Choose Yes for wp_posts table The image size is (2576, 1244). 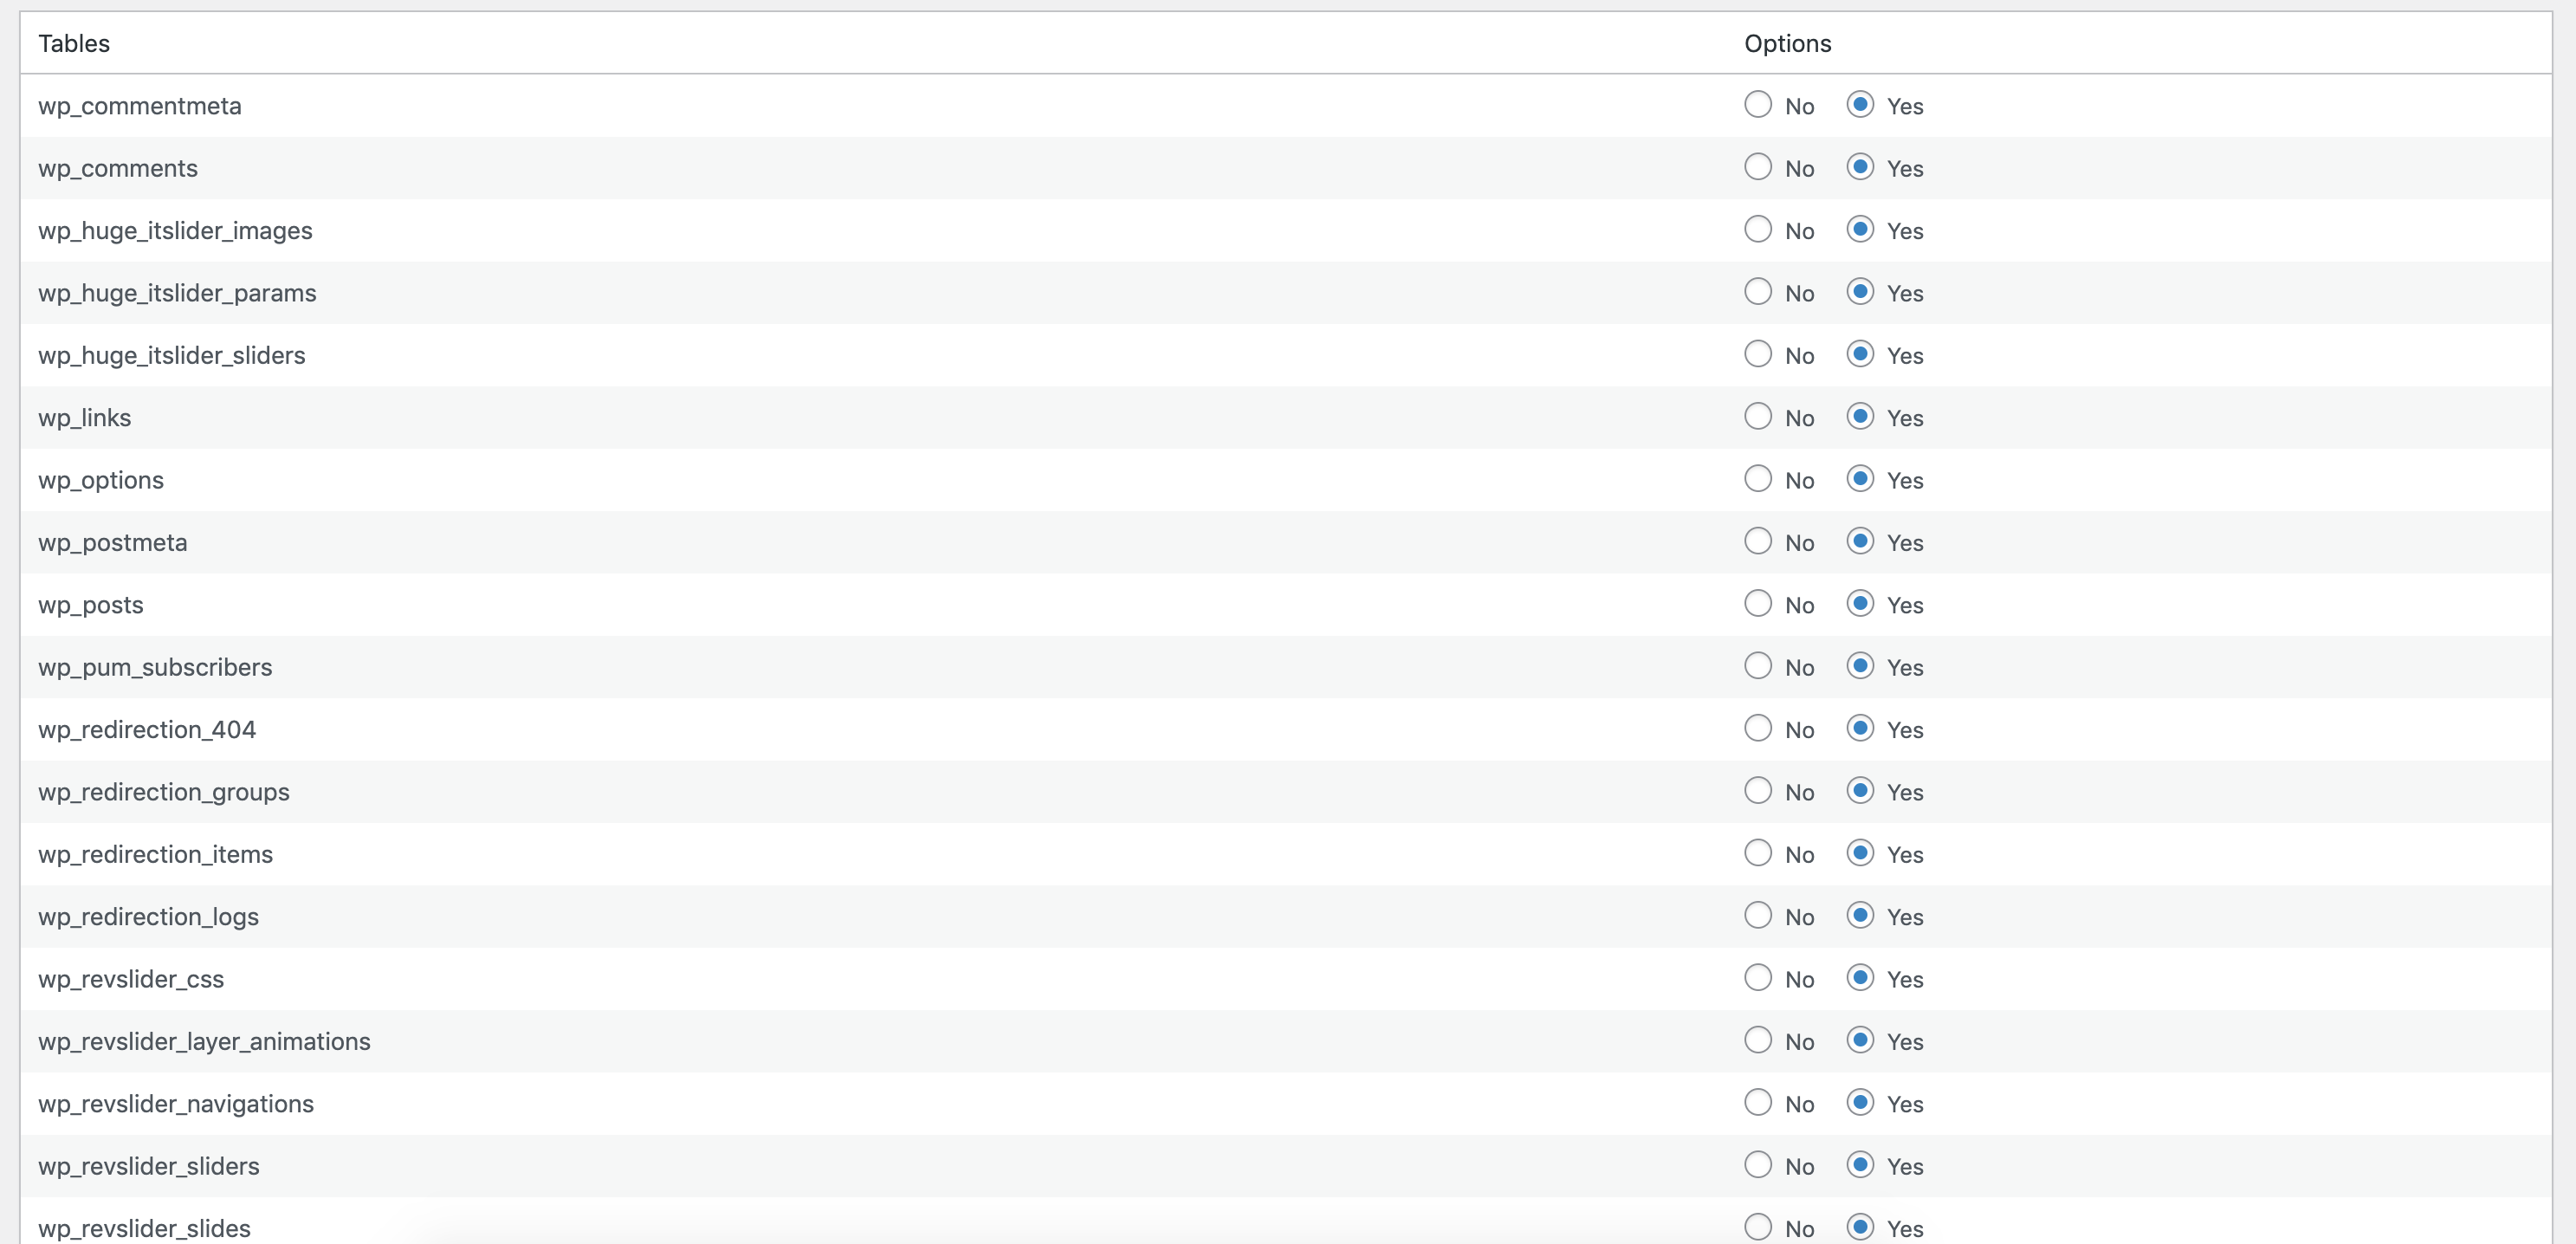[1859, 604]
